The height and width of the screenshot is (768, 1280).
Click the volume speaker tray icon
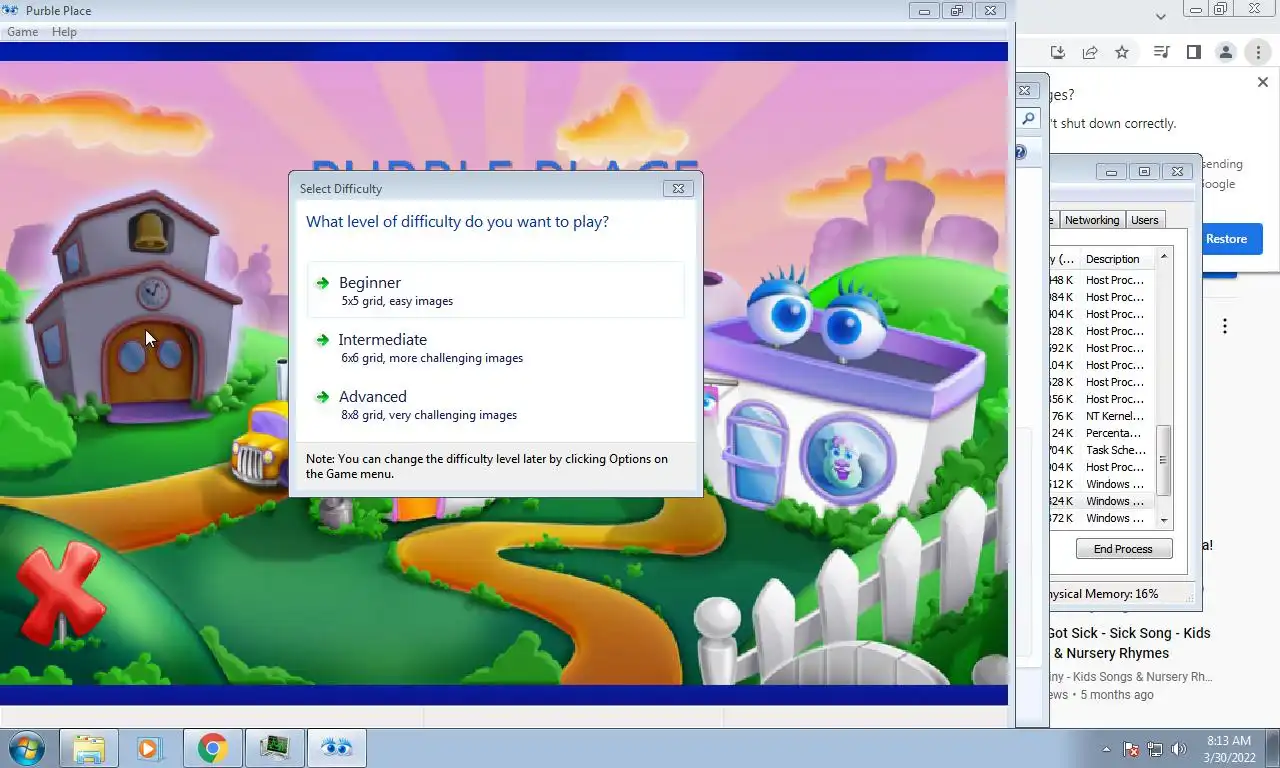1179,749
